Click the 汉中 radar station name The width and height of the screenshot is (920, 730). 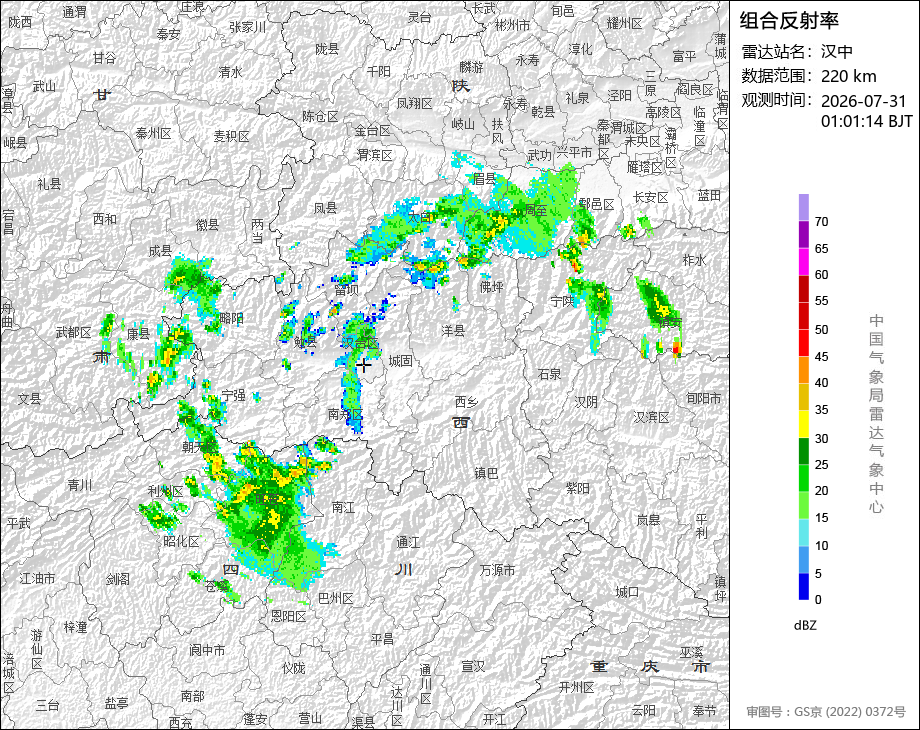[x=837, y=52]
